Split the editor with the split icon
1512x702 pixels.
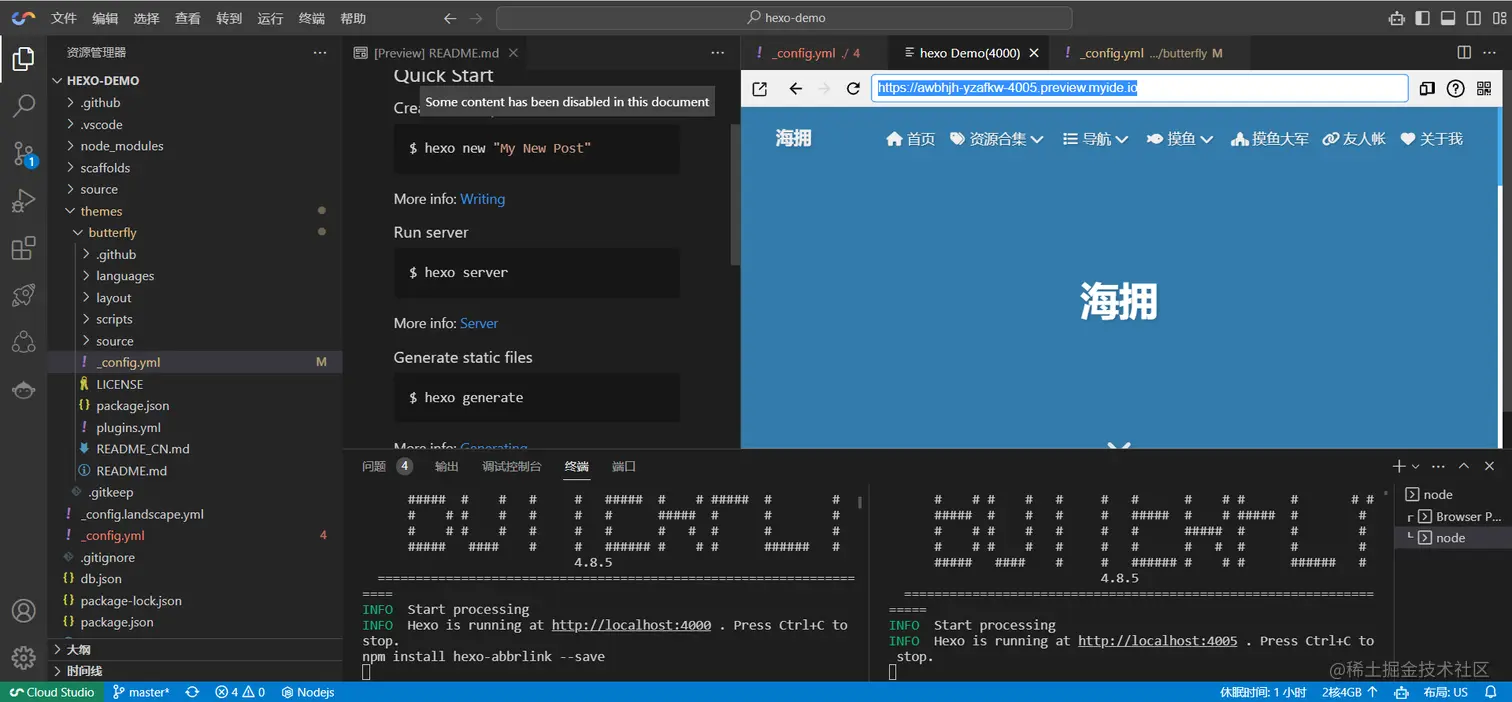(x=1464, y=53)
